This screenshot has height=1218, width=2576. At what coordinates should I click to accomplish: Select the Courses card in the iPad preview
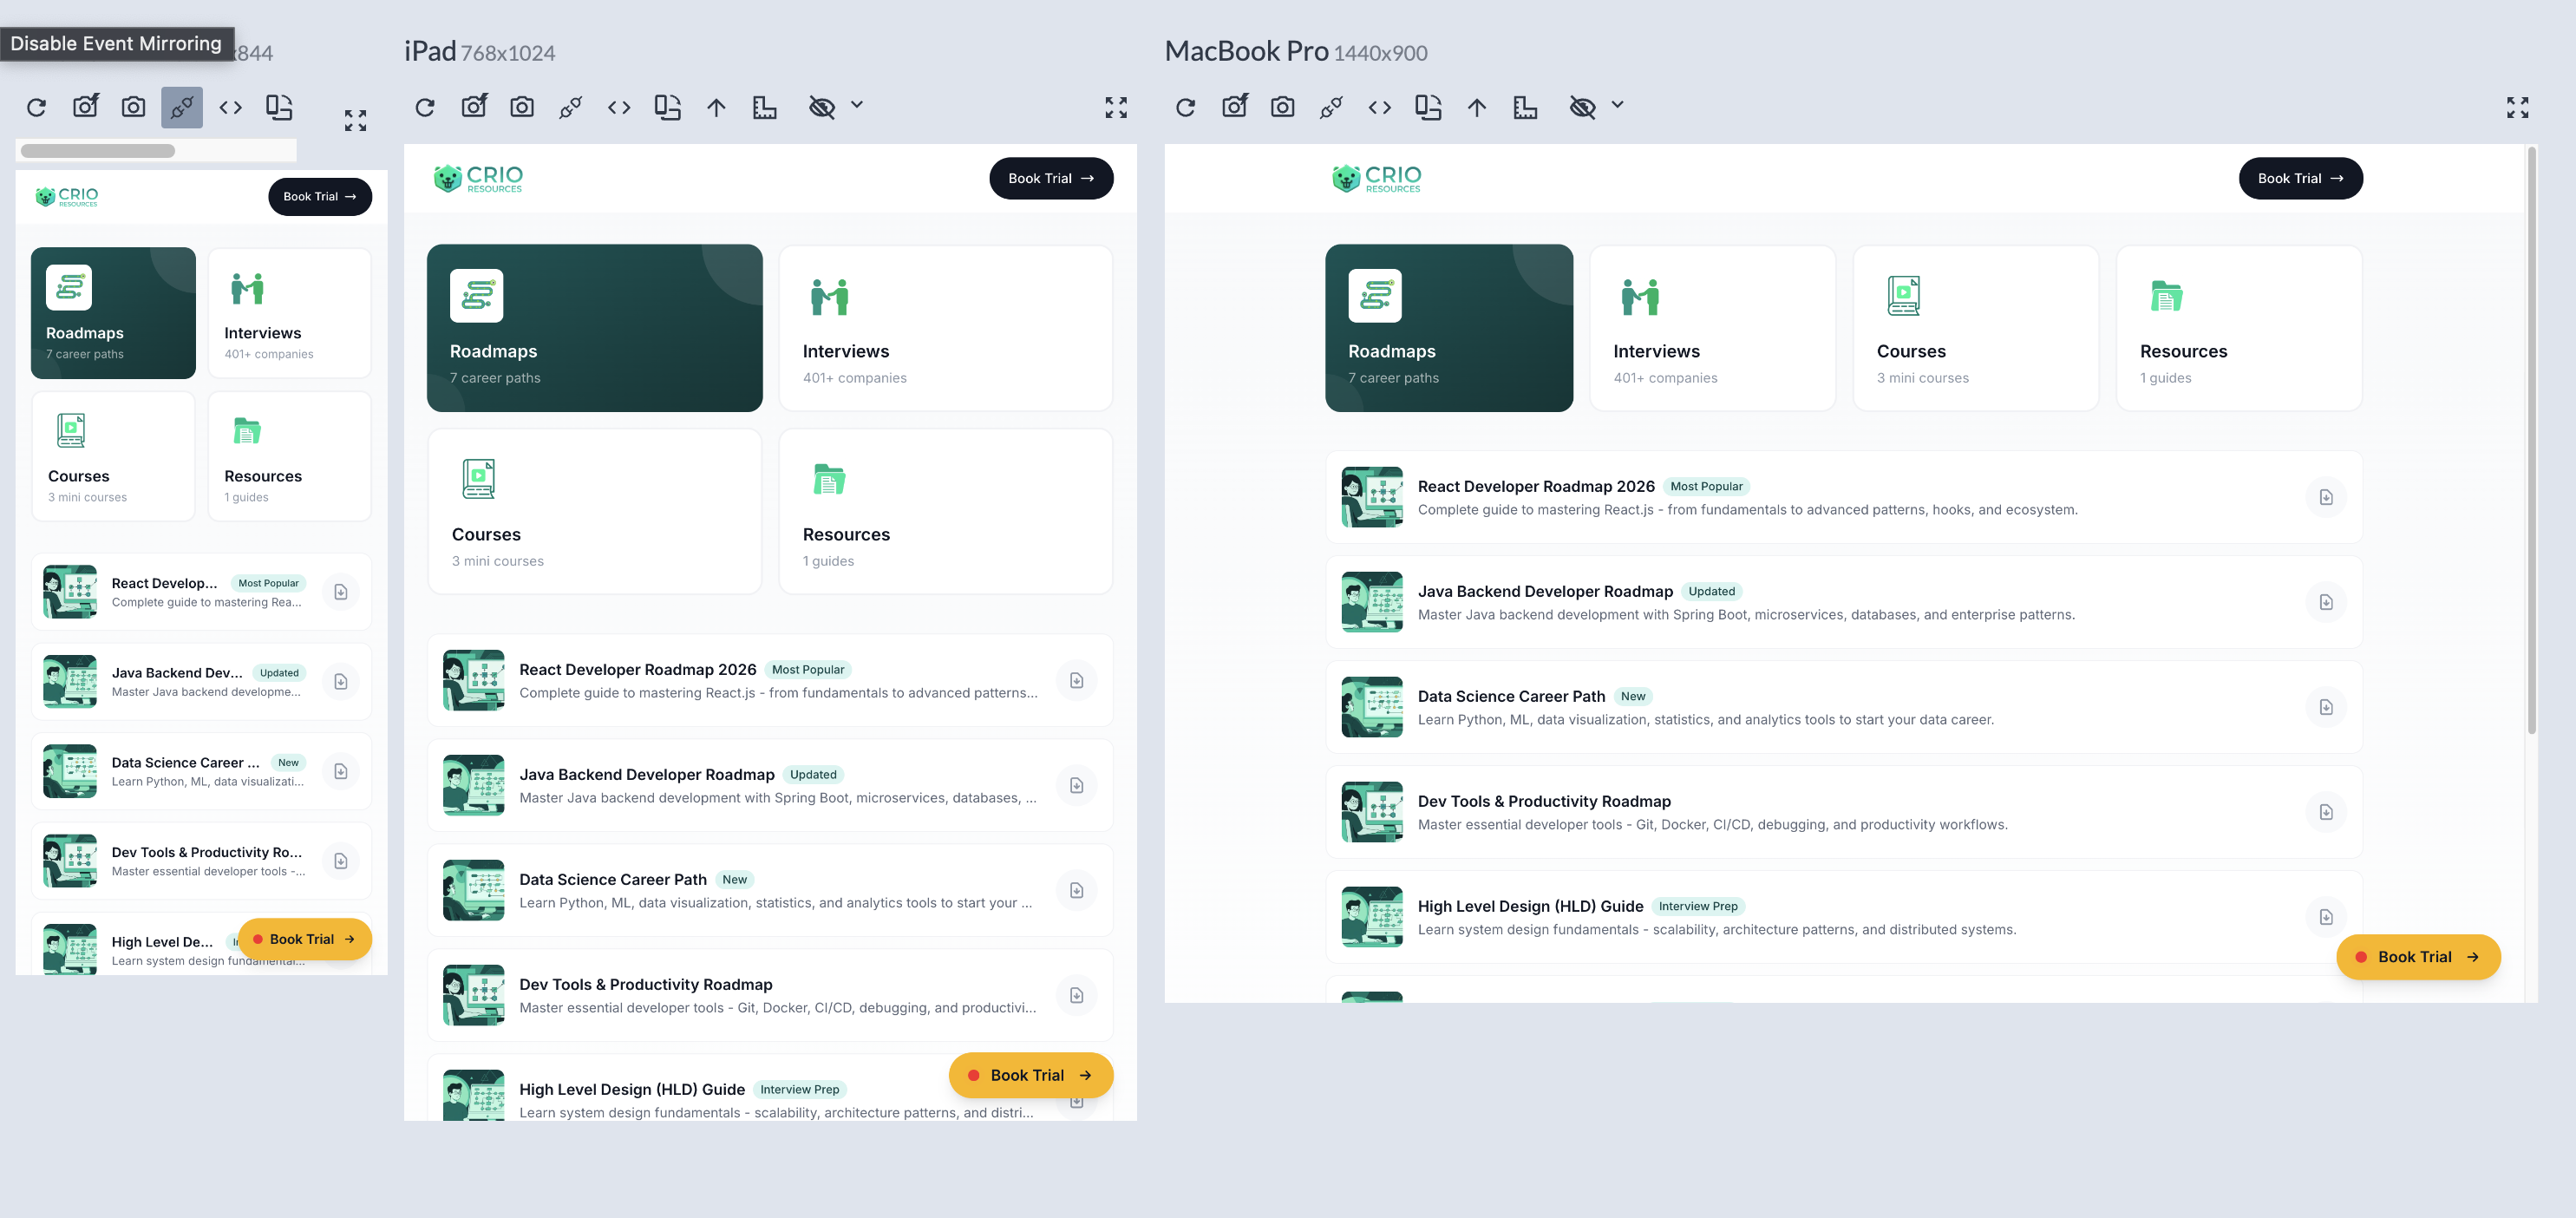[x=594, y=511]
